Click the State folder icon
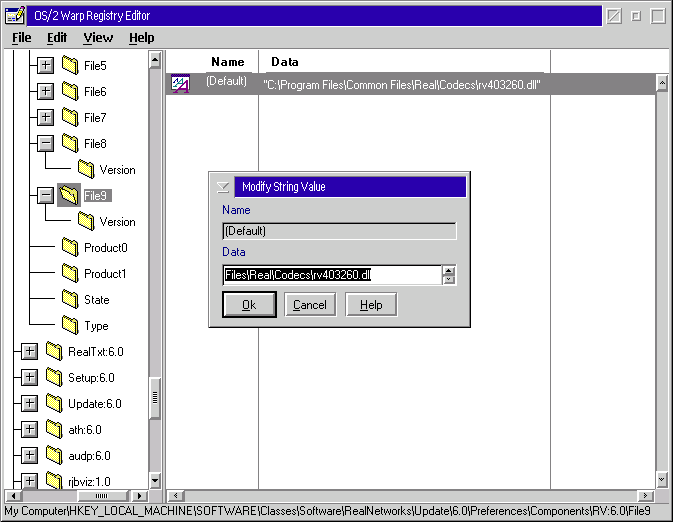Viewport: 673px width, 522px height. click(x=70, y=300)
